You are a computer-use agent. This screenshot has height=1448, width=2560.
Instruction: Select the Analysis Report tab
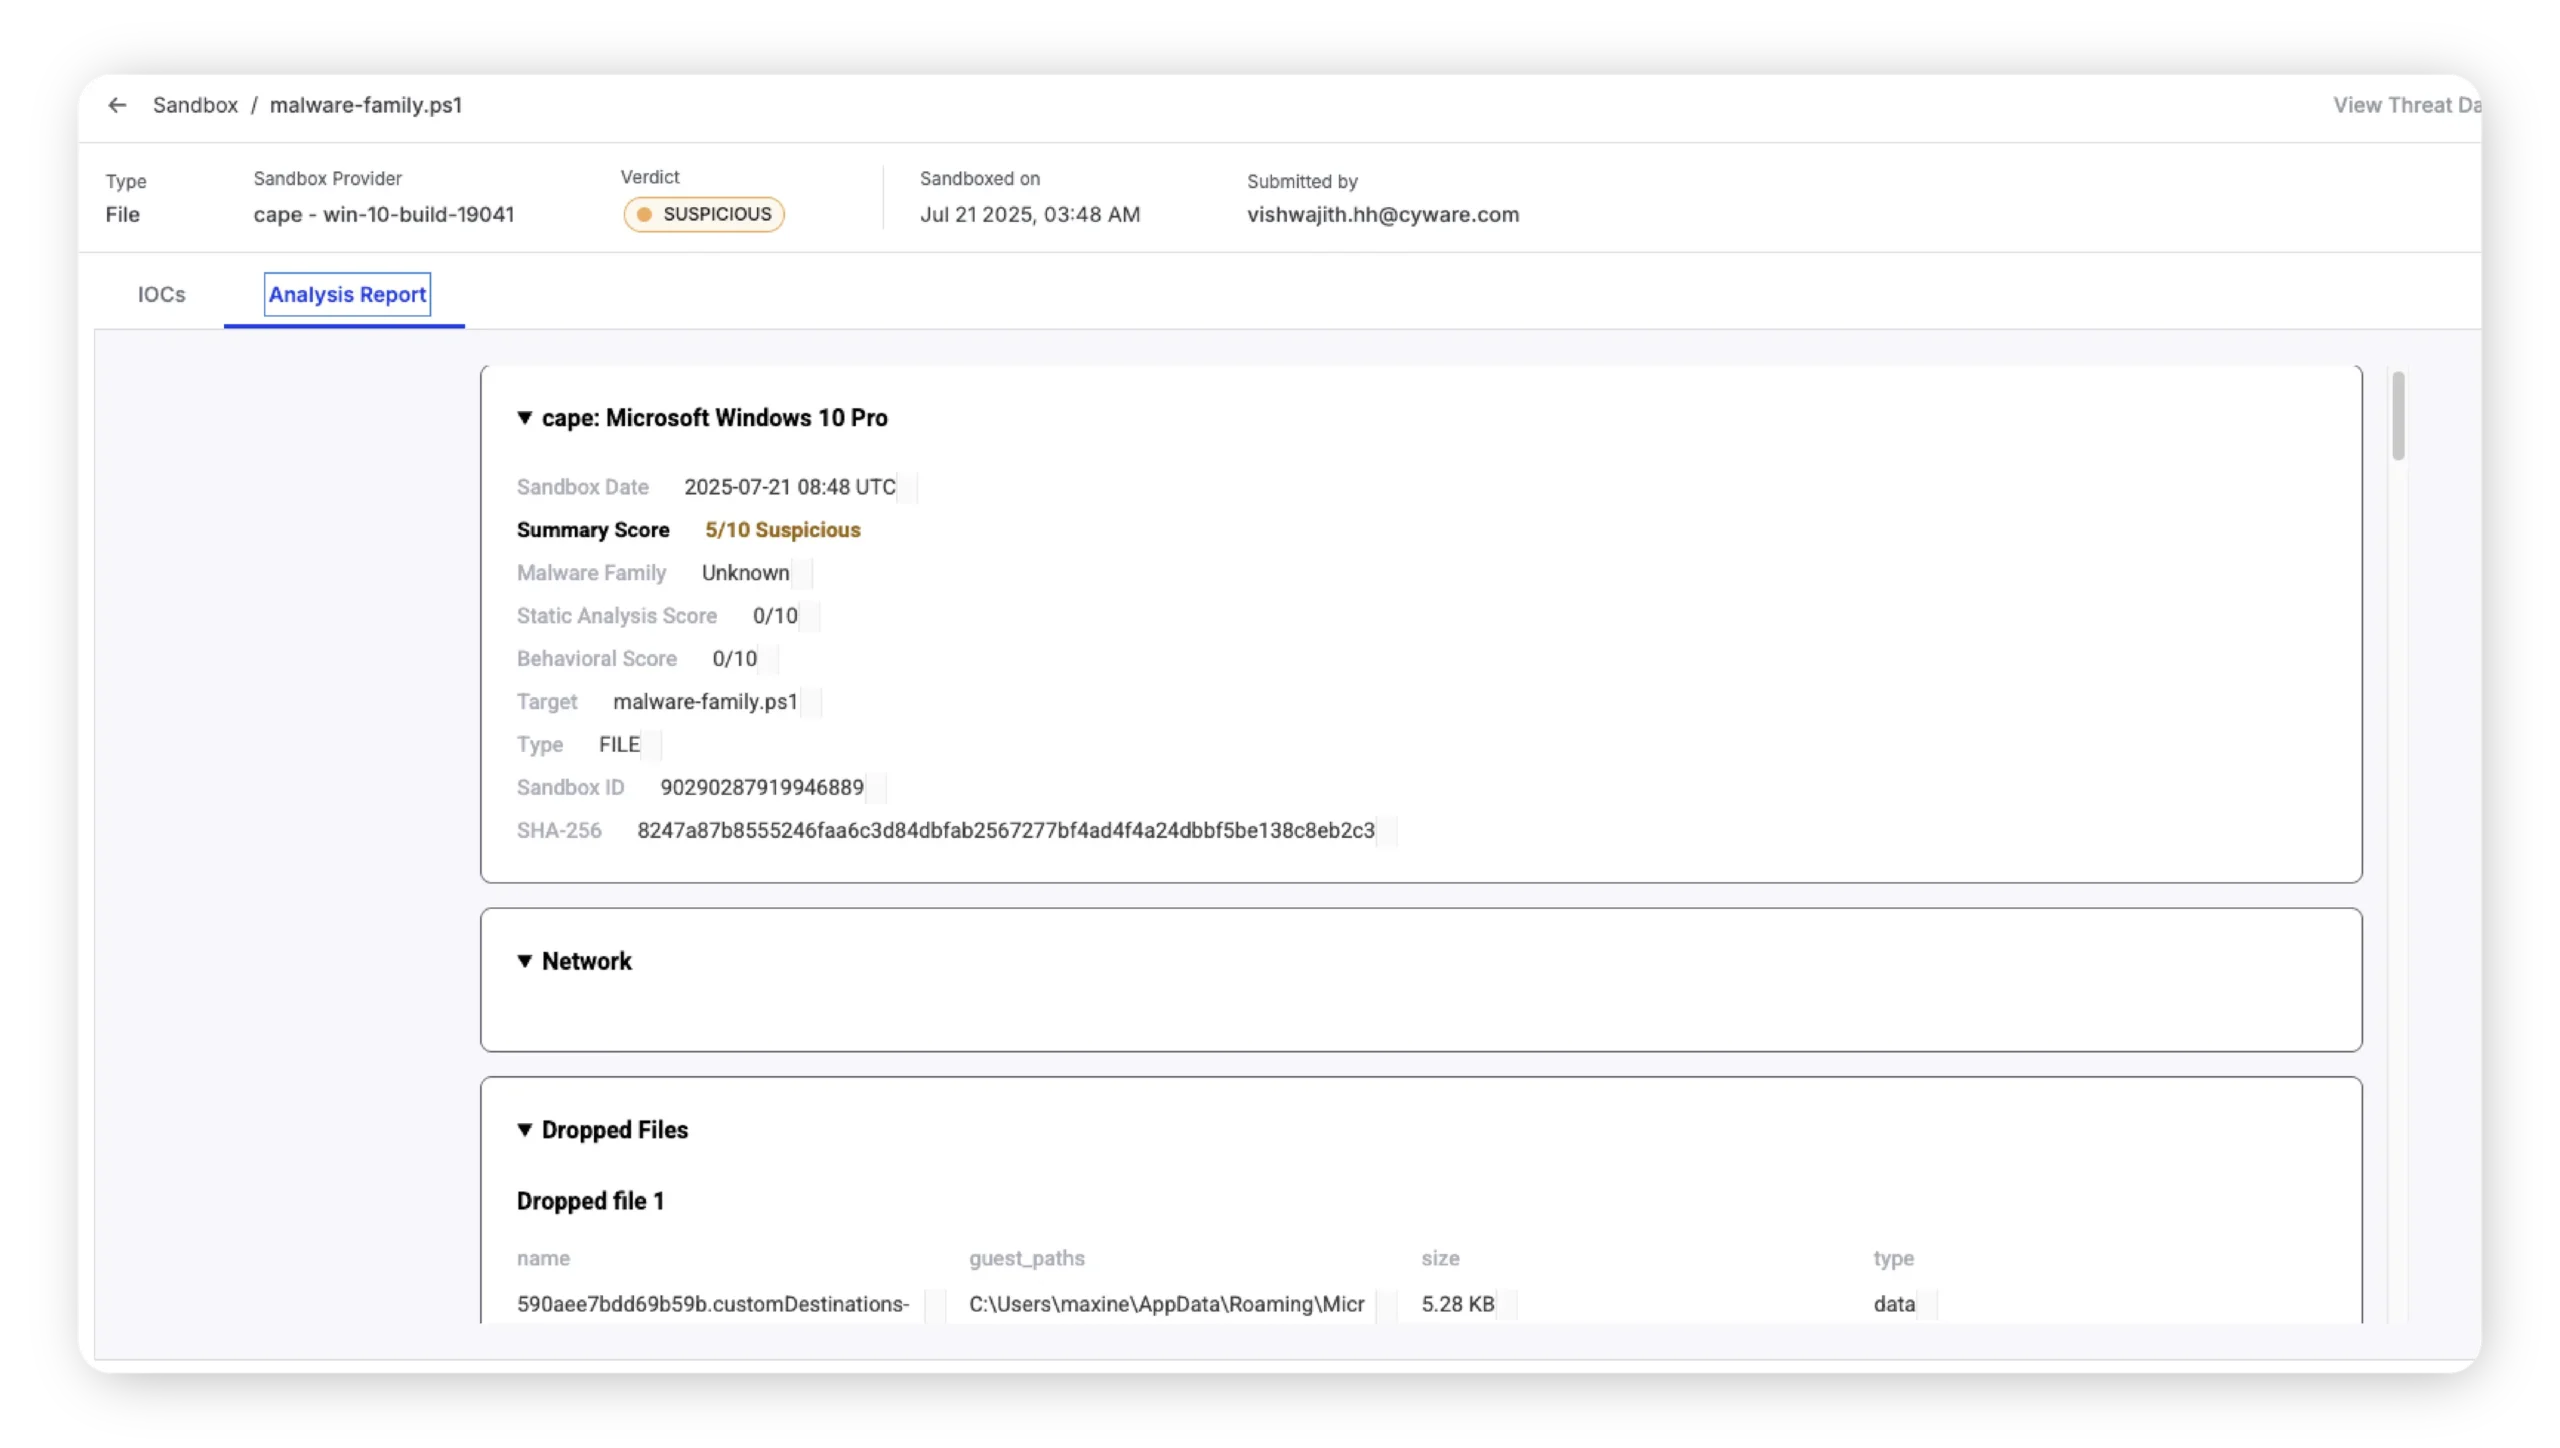pyautogui.click(x=348, y=294)
